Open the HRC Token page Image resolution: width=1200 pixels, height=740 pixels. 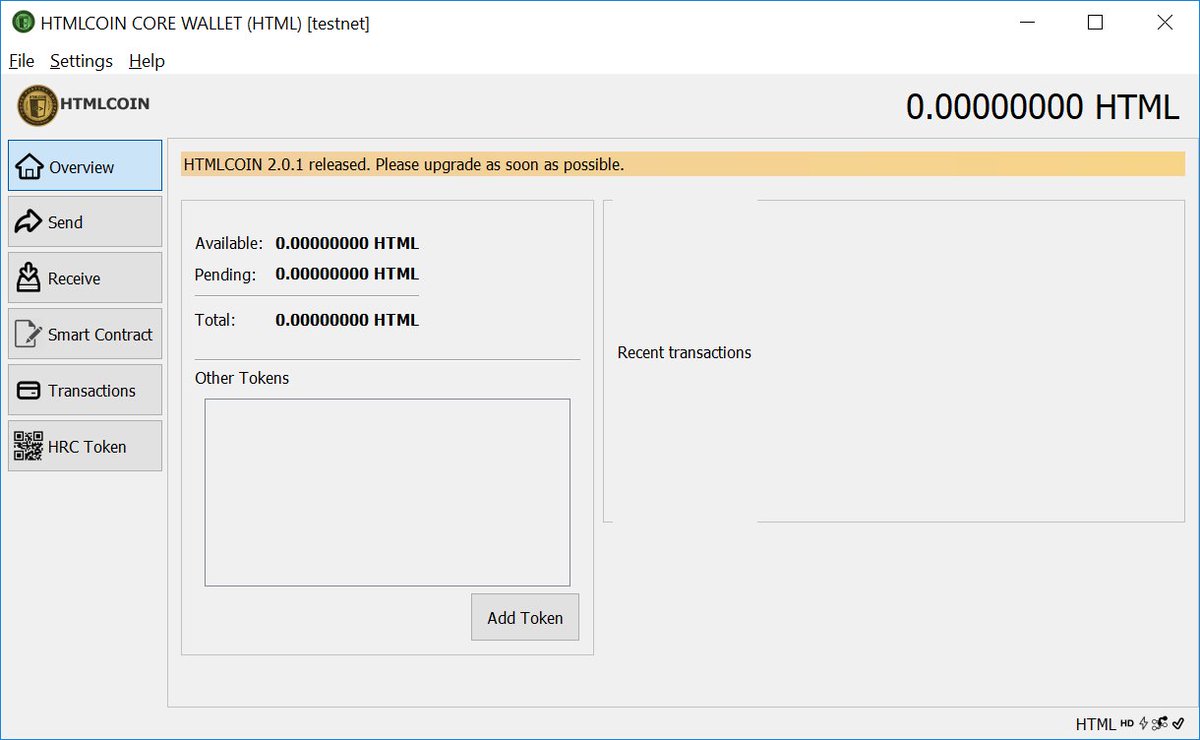(x=85, y=446)
